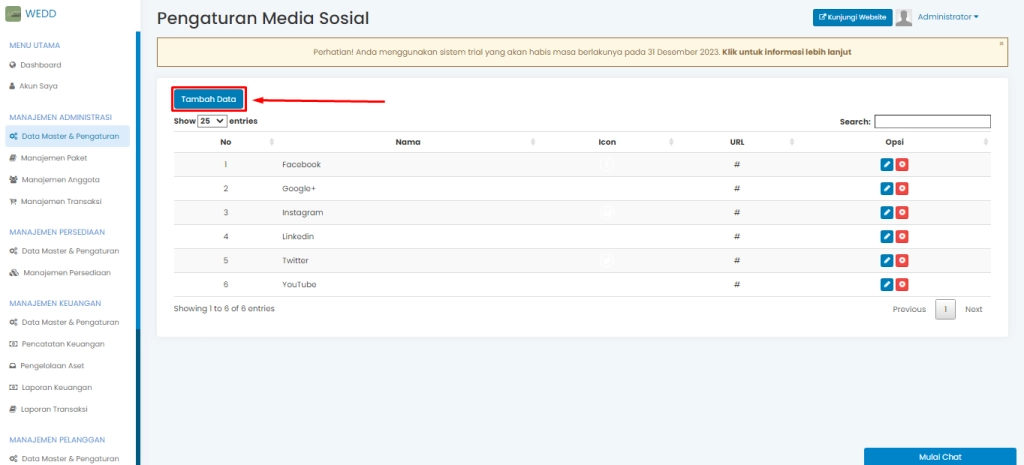Click the Tambah Data button
This screenshot has height=465, width=1024.
(x=208, y=99)
